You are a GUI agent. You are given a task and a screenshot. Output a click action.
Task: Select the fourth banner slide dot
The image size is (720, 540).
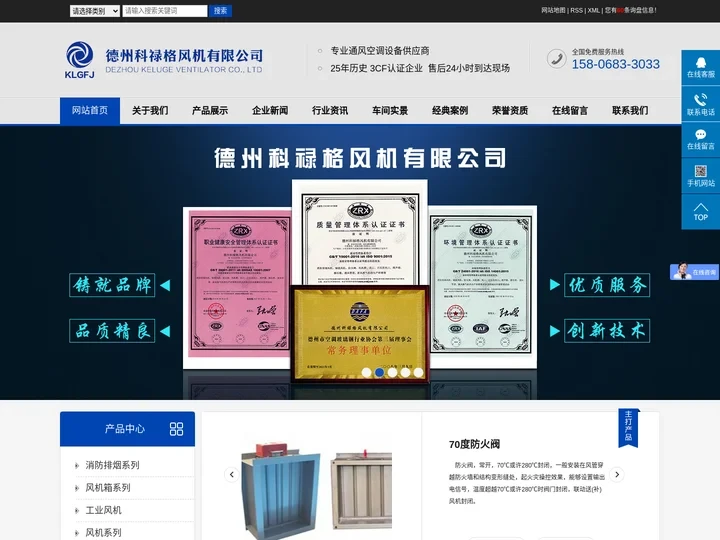click(x=405, y=372)
